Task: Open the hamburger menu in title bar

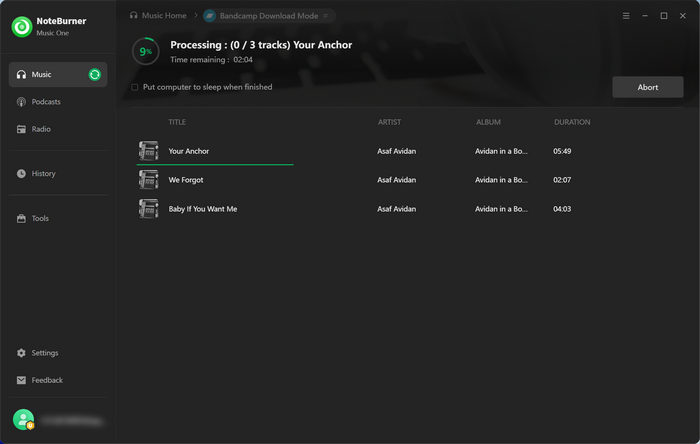Action: (626, 16)
